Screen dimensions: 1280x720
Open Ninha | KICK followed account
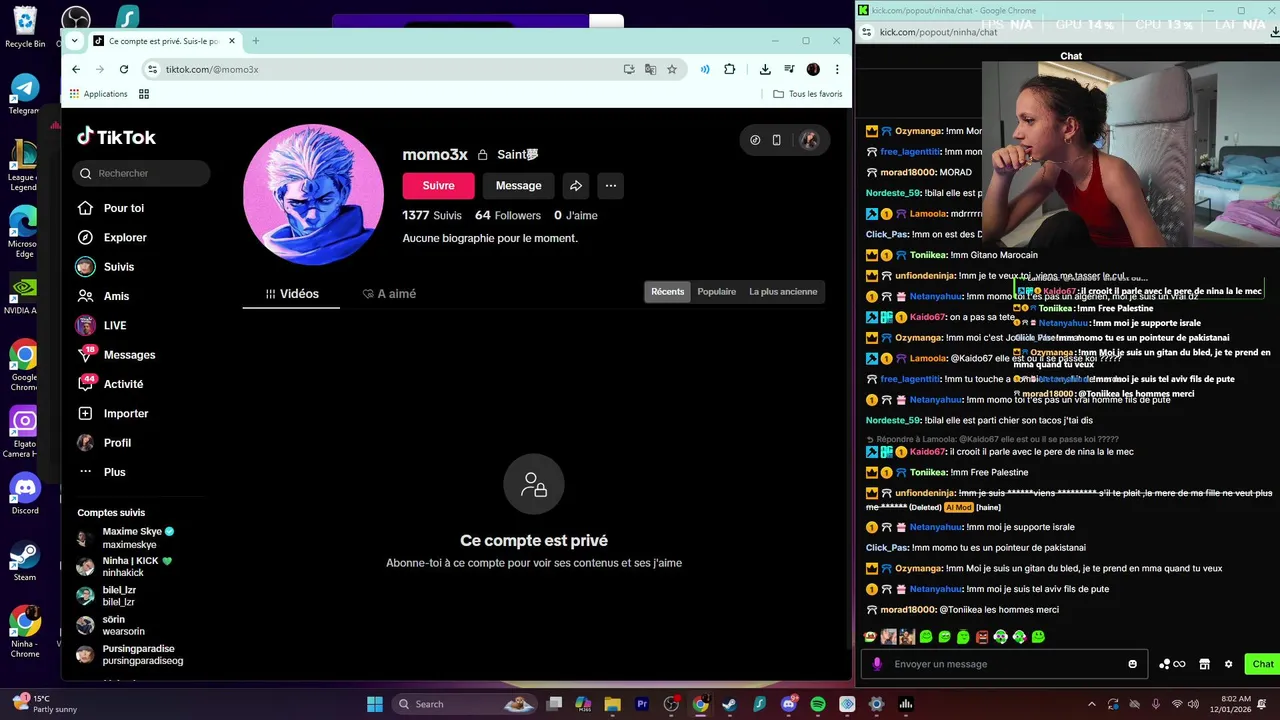(124, 567)
